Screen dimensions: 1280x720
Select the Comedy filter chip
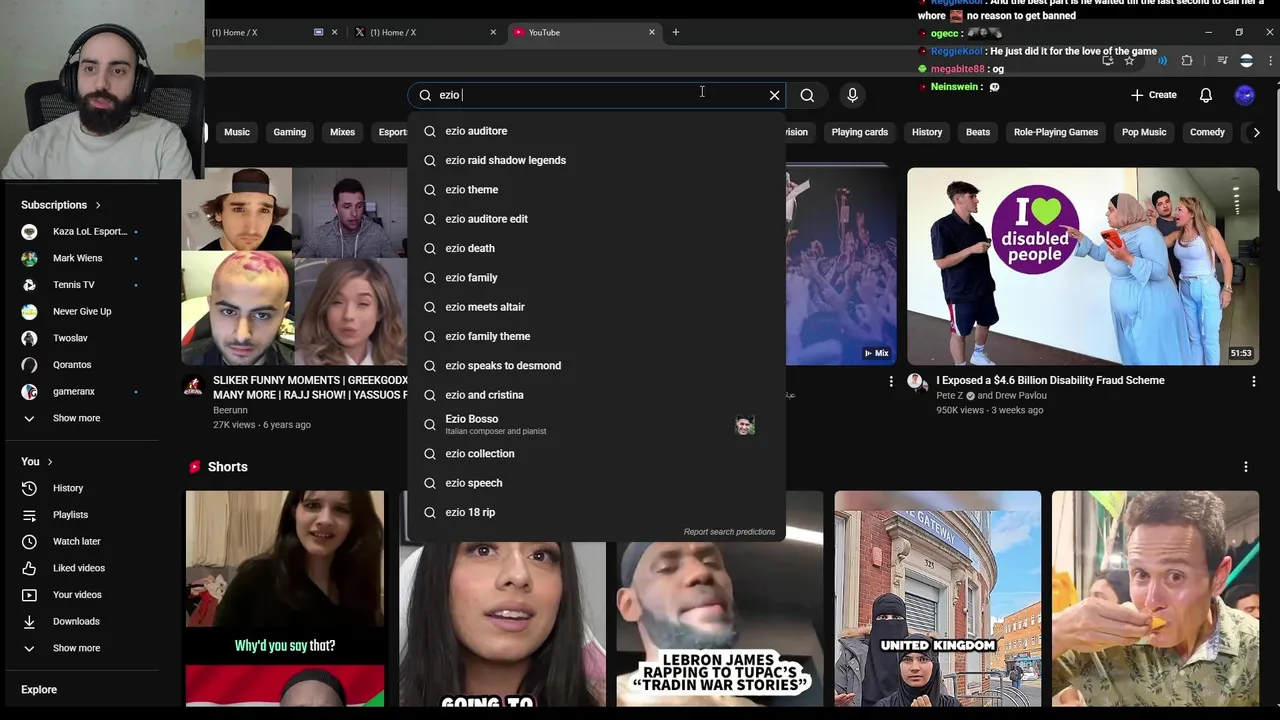click(1207, 132)
